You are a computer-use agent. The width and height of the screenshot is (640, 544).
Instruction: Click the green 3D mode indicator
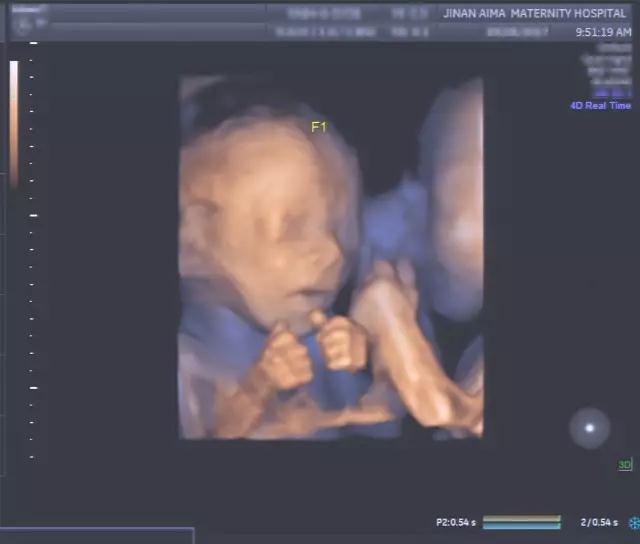(624, 465)
